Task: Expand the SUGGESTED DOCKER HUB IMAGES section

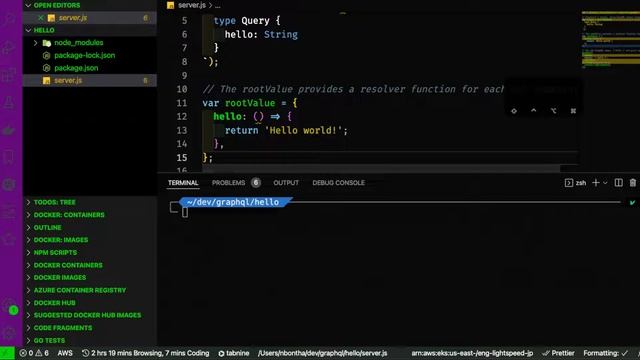Action: point(28,315)
